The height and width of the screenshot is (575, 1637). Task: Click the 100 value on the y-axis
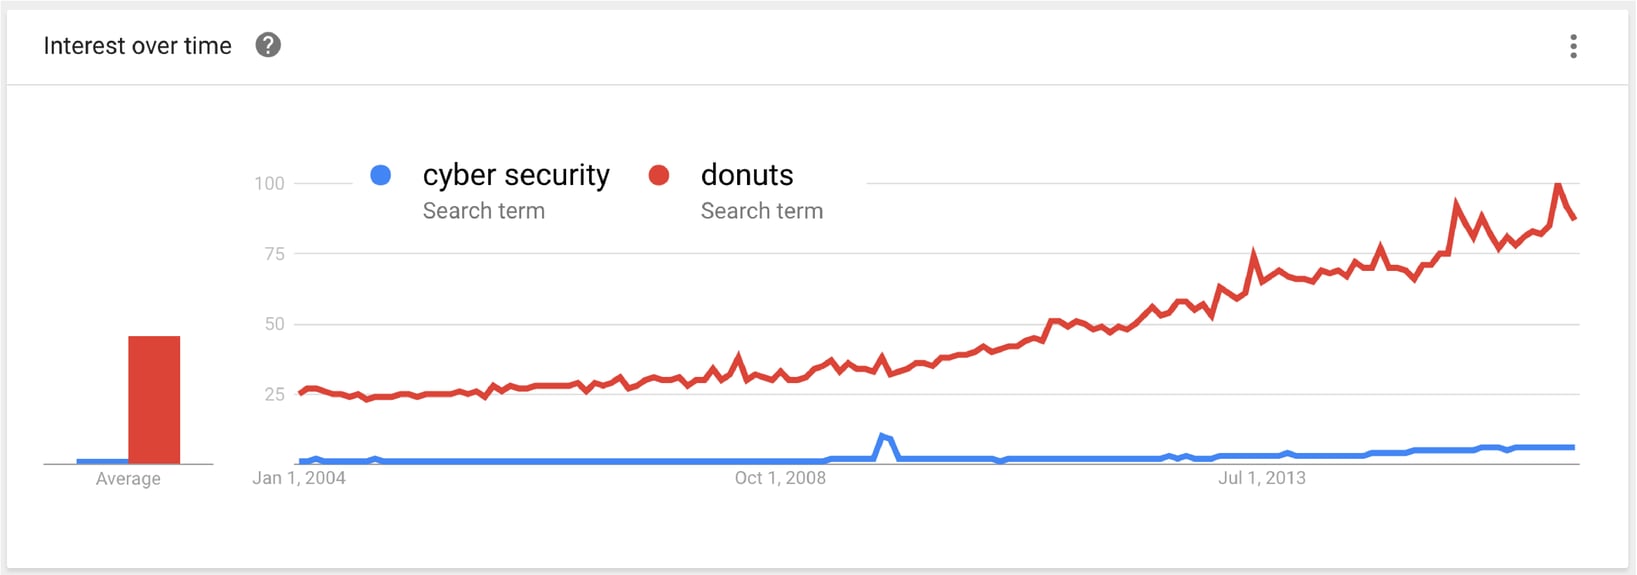[x=269, y=183]
